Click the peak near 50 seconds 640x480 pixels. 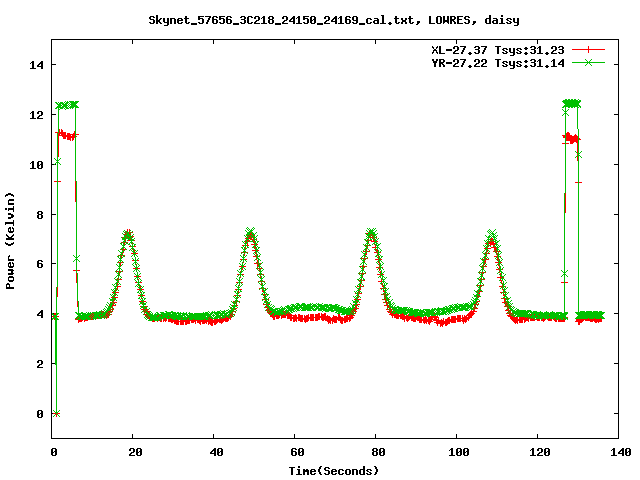[250, 233]
